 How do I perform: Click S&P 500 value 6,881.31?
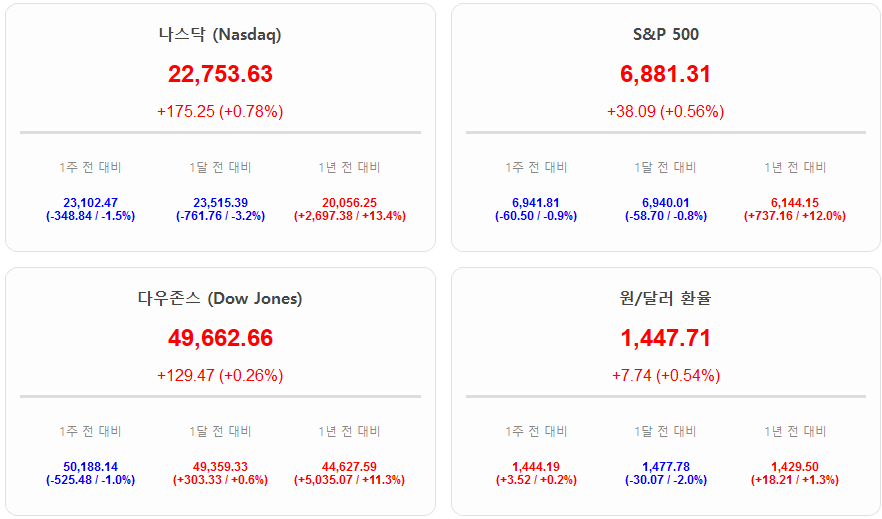(665, 74)
